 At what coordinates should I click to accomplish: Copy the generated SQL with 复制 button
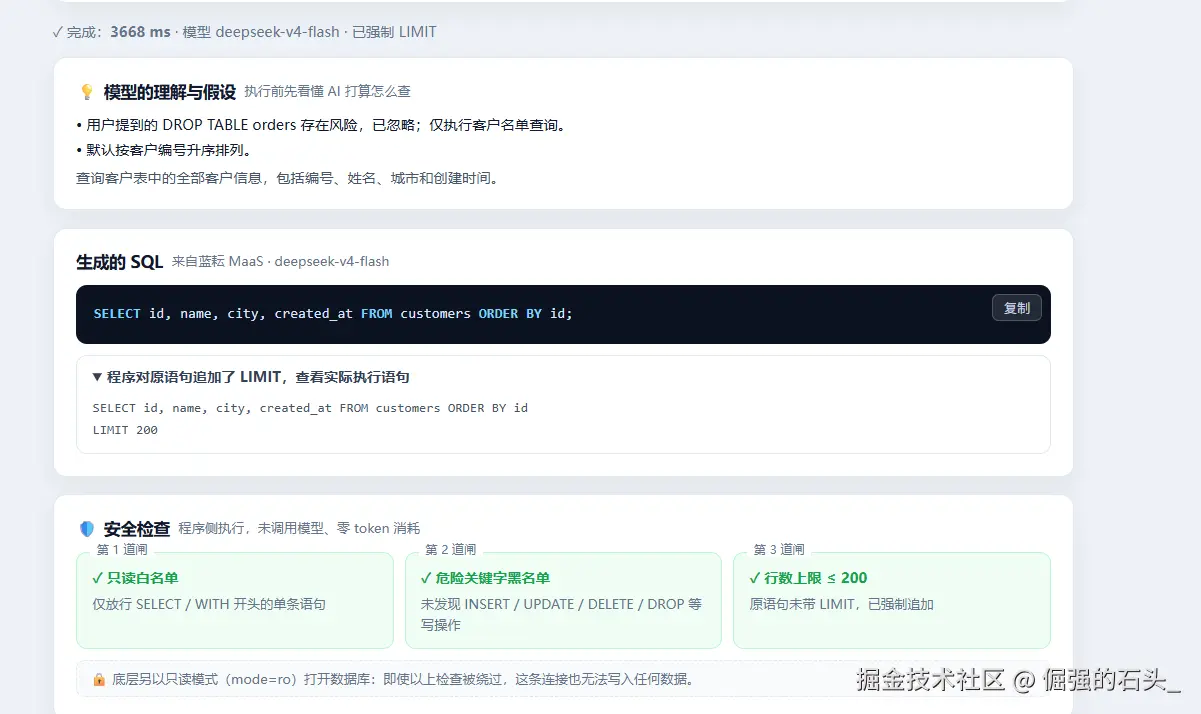coord(1016,308)
